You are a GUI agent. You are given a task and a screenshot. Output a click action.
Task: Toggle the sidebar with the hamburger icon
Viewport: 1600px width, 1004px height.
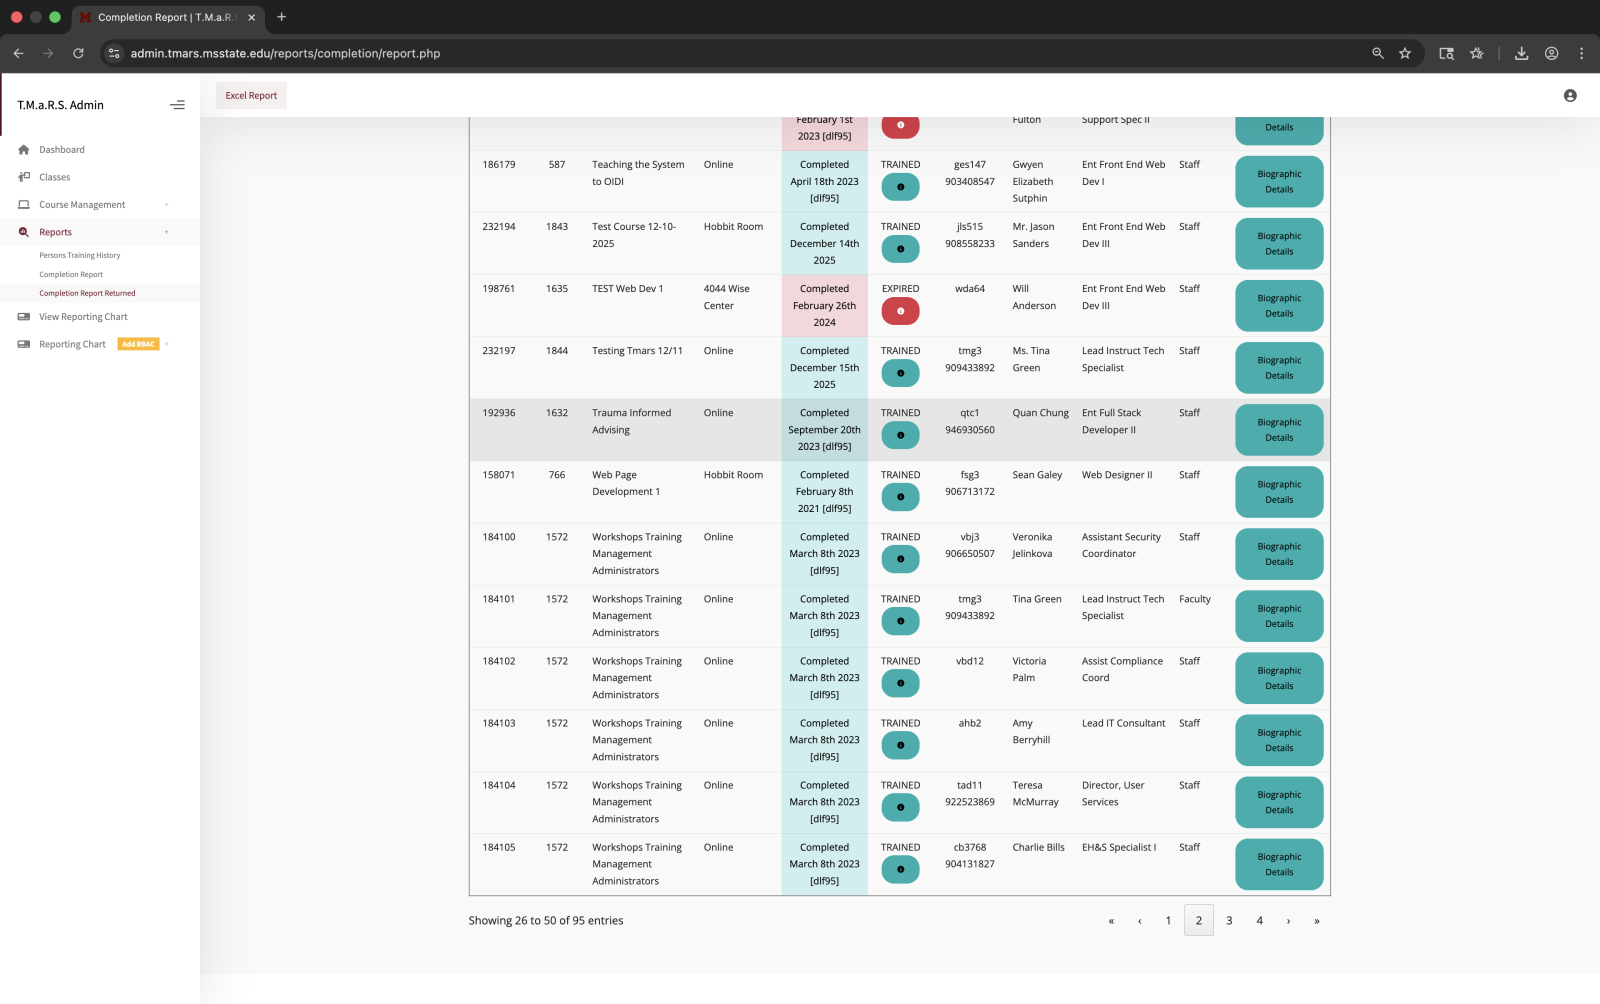coord(177,104)
